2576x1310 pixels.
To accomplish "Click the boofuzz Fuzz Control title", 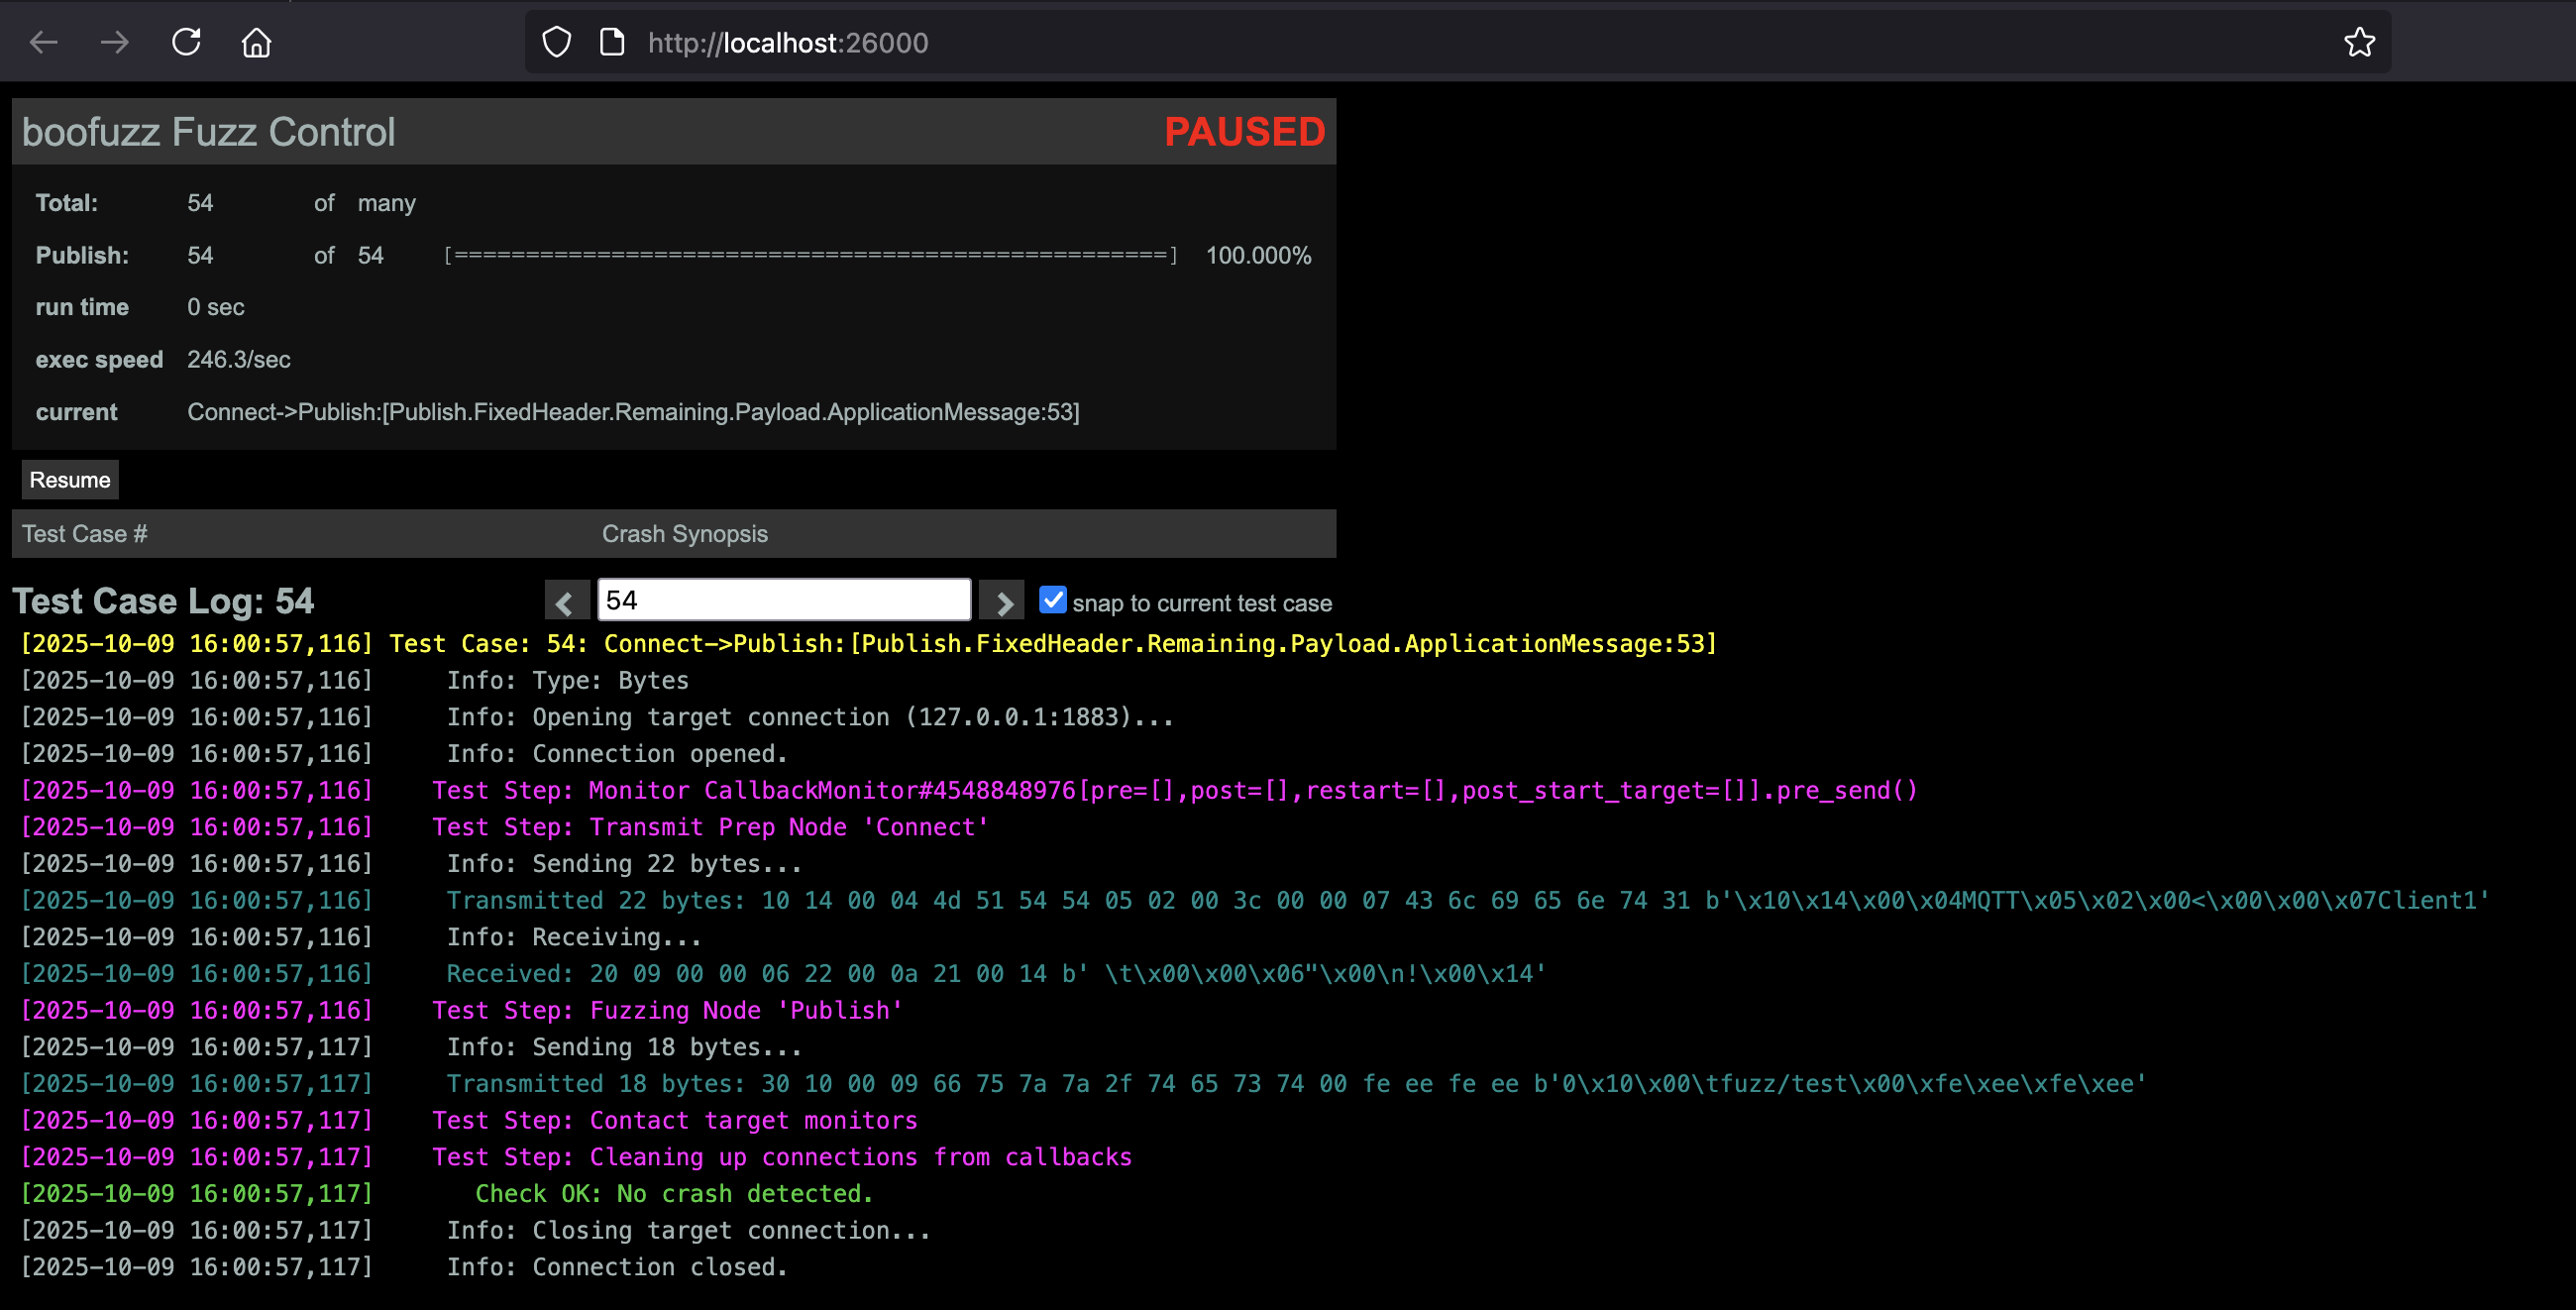I will [208, 132].
